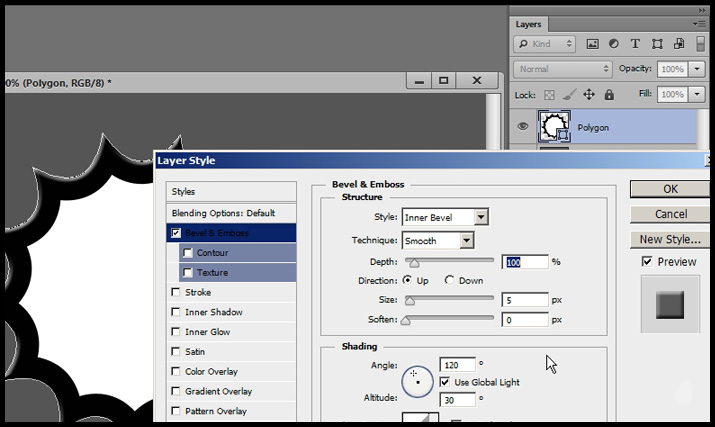Click the smart object filter icon
Viewport: 715px width, 427px height.
[x=679, y=44]
